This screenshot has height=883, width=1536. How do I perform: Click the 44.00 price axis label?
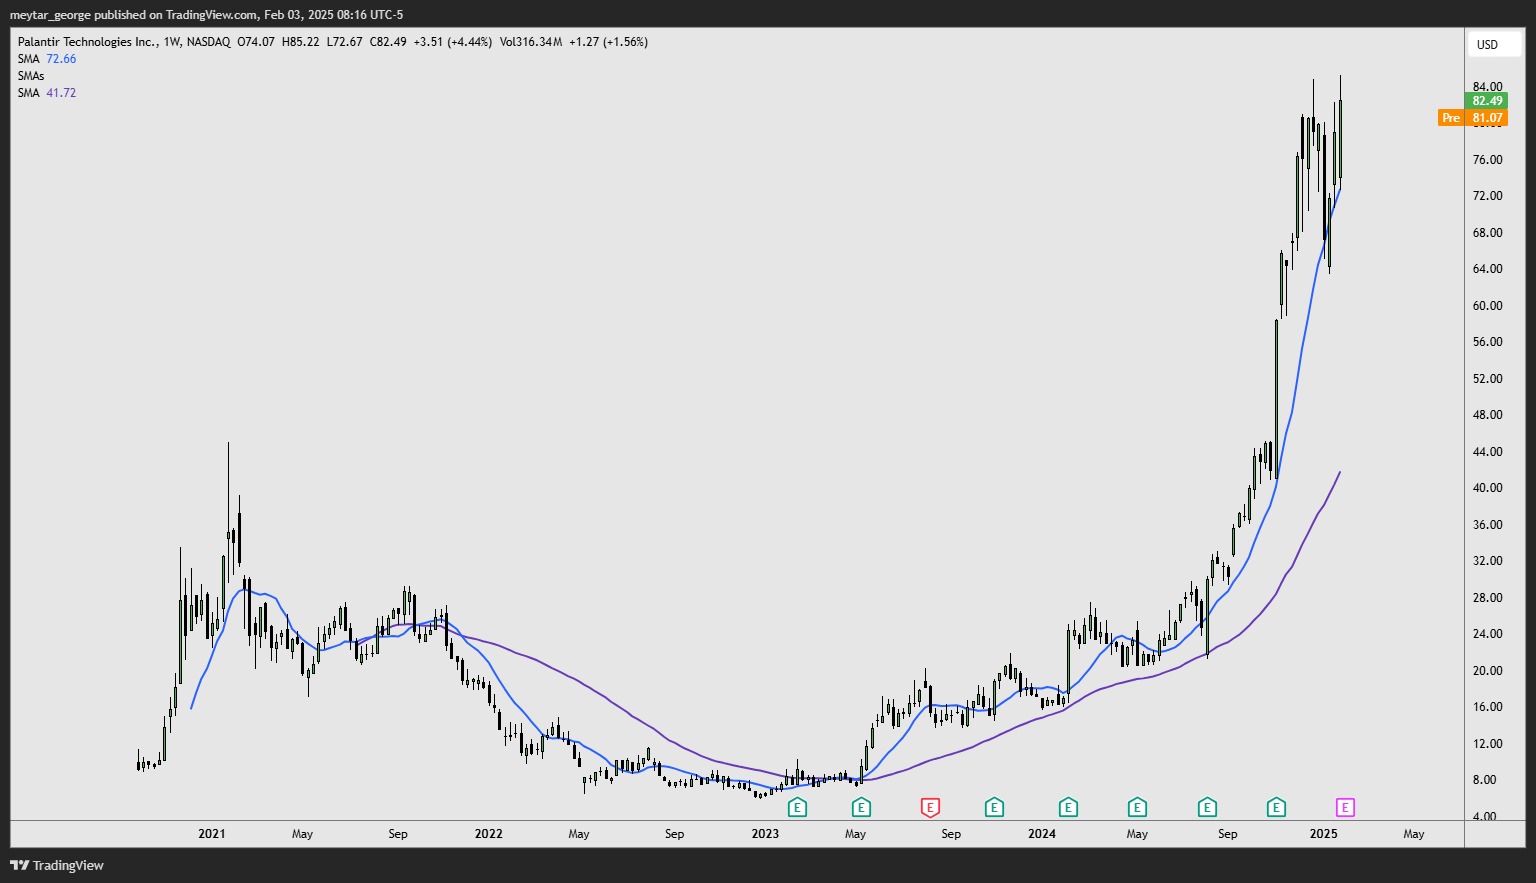[1487, 452]
